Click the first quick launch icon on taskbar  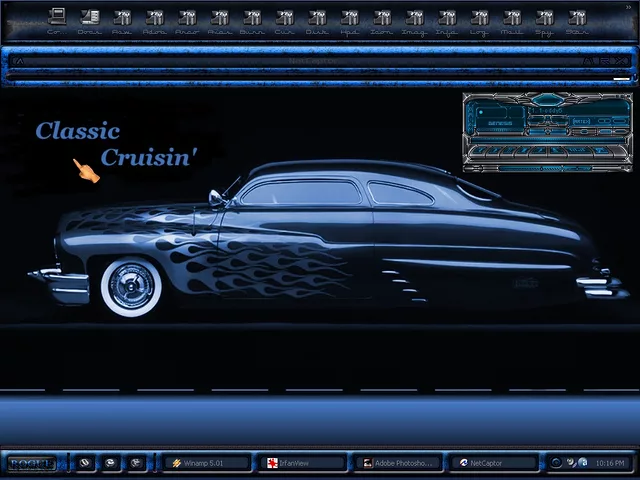tap(86, 463)
